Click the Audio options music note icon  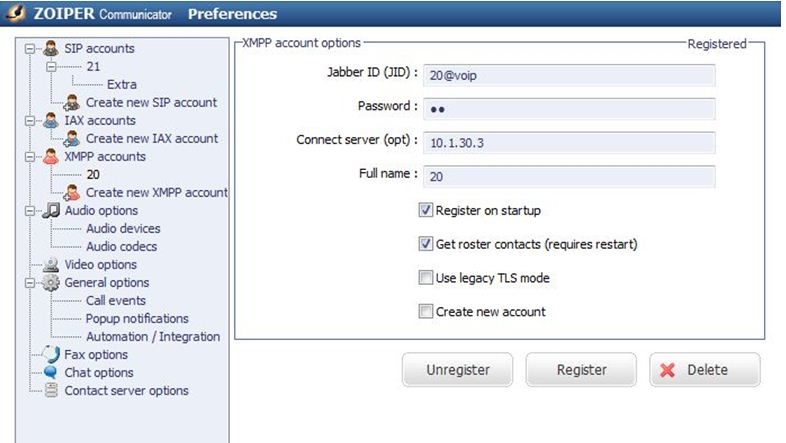(51, 210)
